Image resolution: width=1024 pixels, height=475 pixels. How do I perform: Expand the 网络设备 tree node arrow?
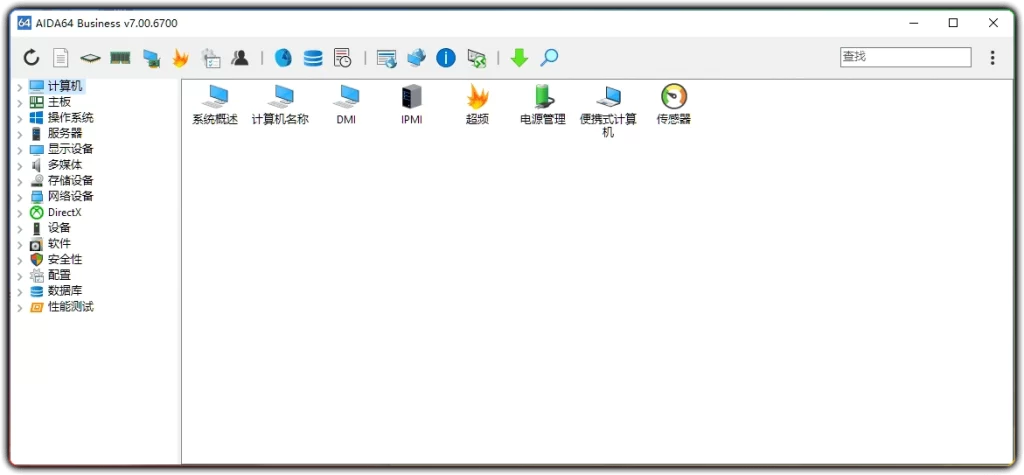pyautogui.click(x=20, y=197)
